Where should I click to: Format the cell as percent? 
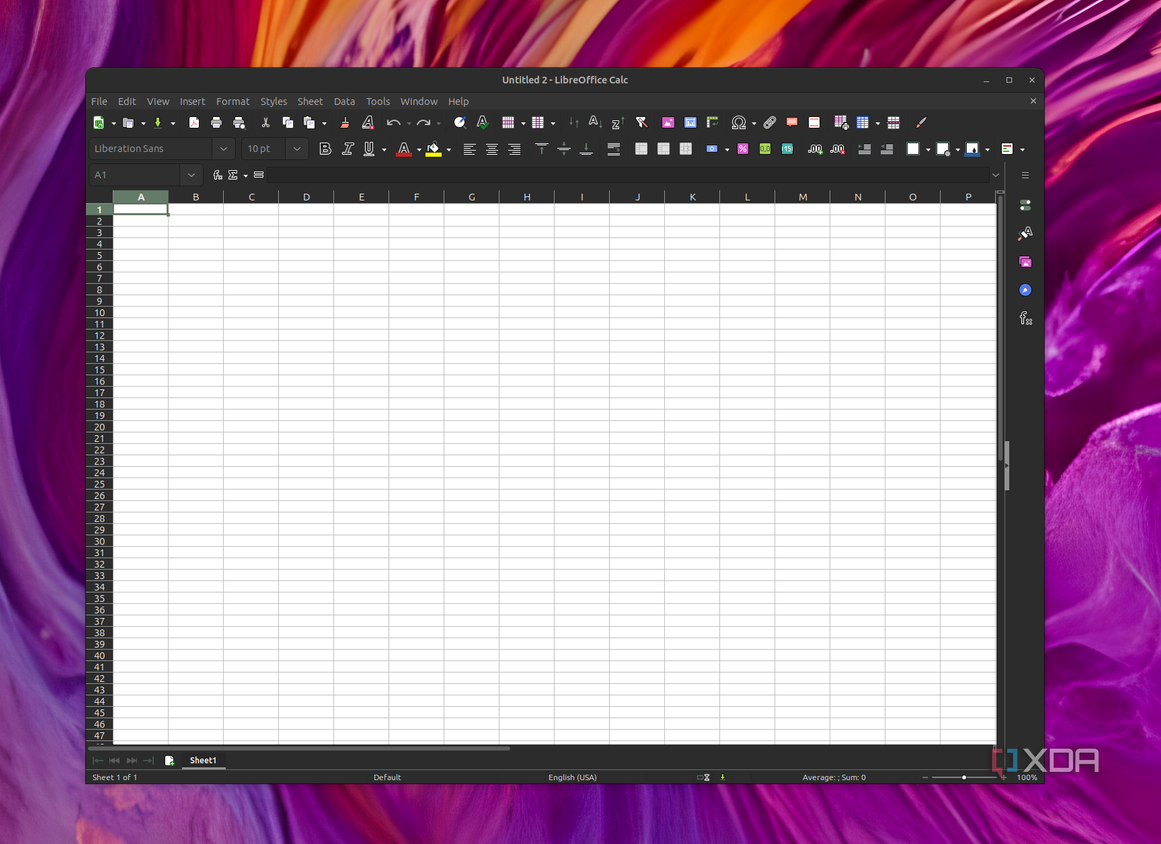tap(743, 149)
